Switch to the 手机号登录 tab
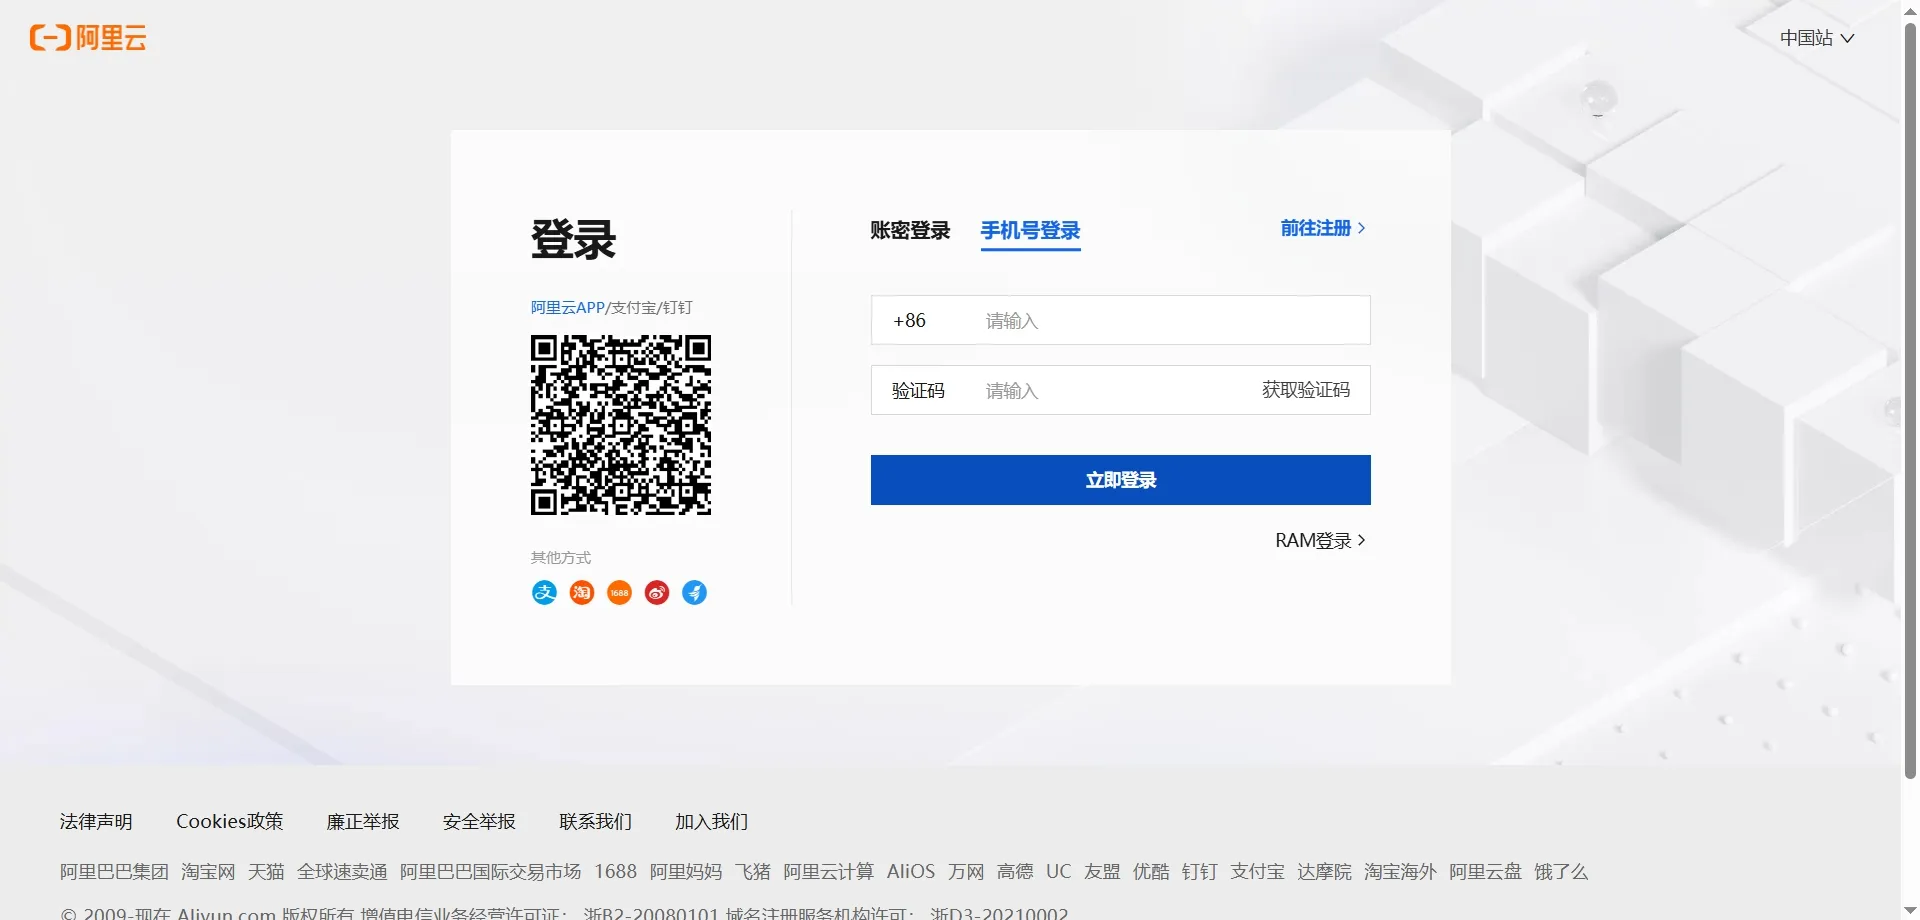The height and width of the screenshot is (920, 1920). tap(1030, 231)
